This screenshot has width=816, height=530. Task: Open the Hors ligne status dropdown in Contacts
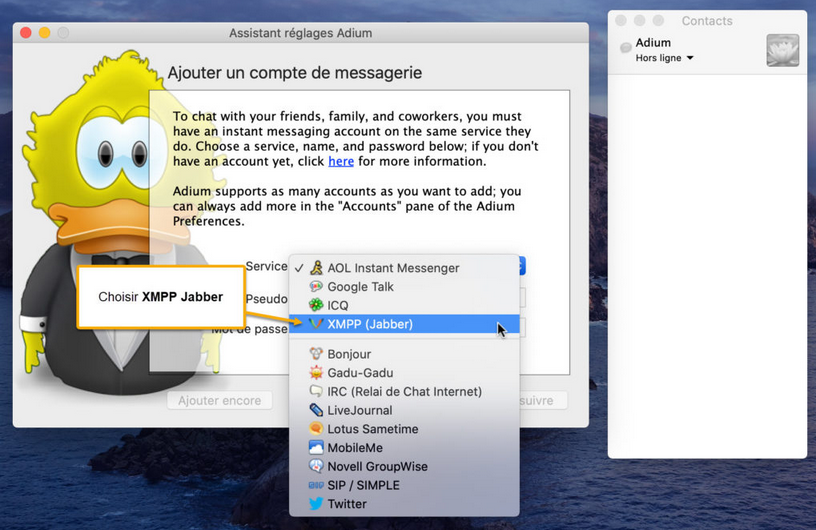pos(665,58)
